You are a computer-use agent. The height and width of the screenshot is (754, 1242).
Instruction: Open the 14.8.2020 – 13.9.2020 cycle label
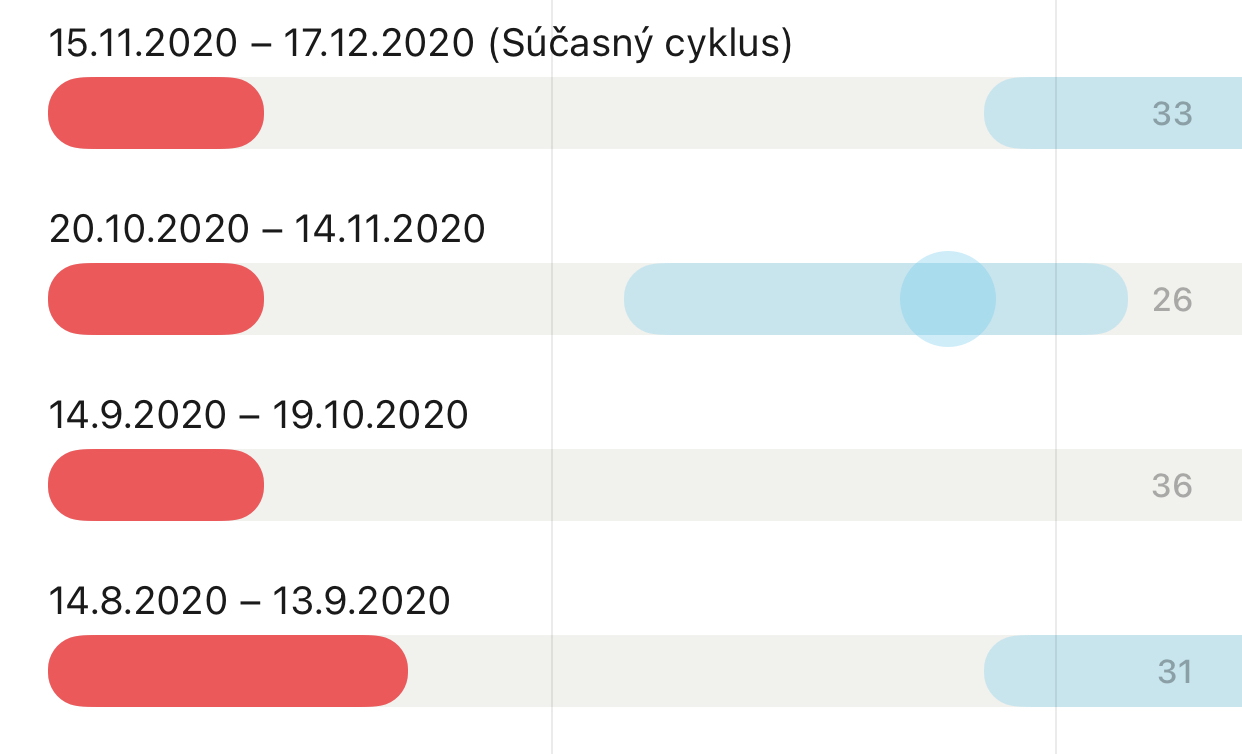click(x=250, y=601)
